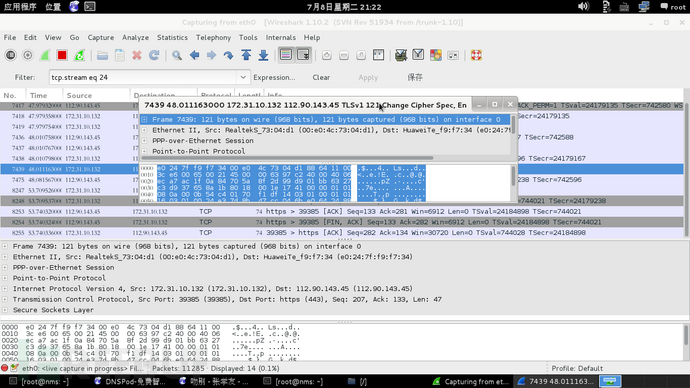Click the Apply filter button
The height and width of the screenshot is (388, 690).
point(368,77)
